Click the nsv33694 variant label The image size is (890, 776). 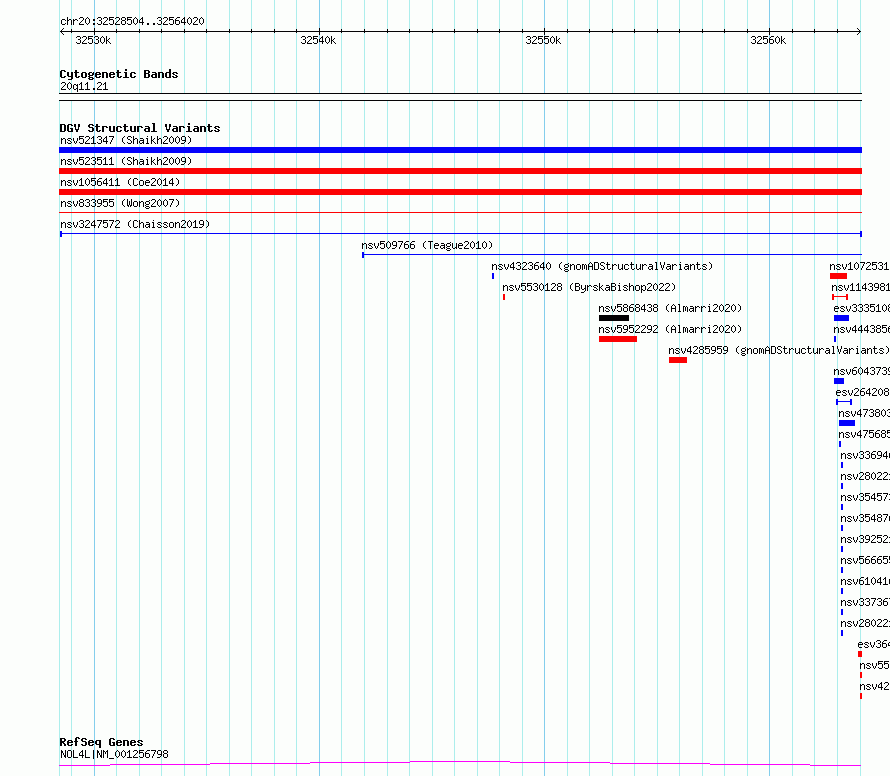tap(865, 455)
